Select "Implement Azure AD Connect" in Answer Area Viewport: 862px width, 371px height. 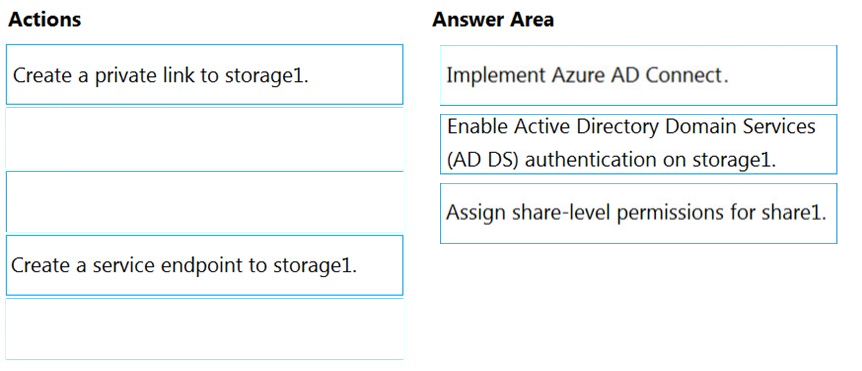click(x=638, y=75)
